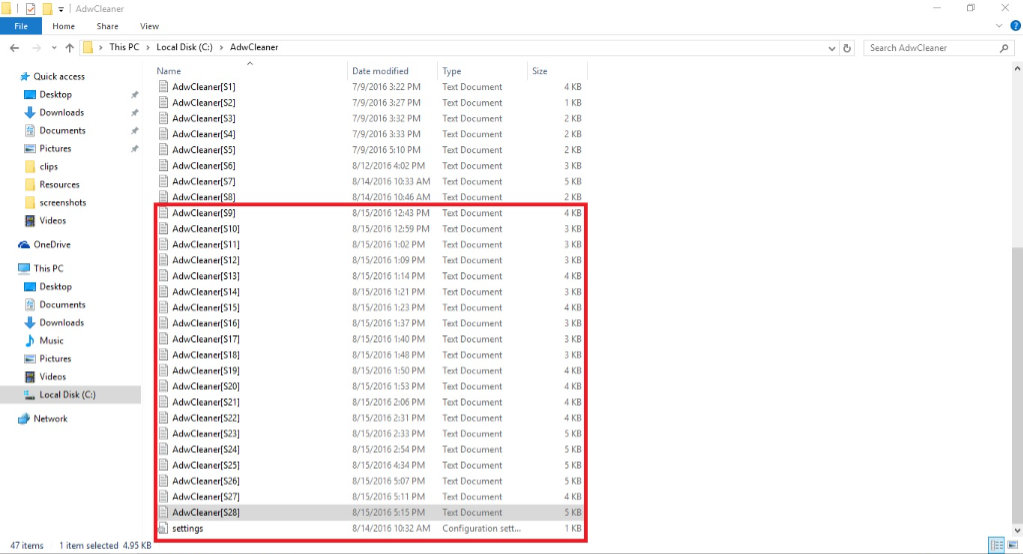Switch to the View ribbon tab
Screen dimensions: 1023x554
pos(149,26)
